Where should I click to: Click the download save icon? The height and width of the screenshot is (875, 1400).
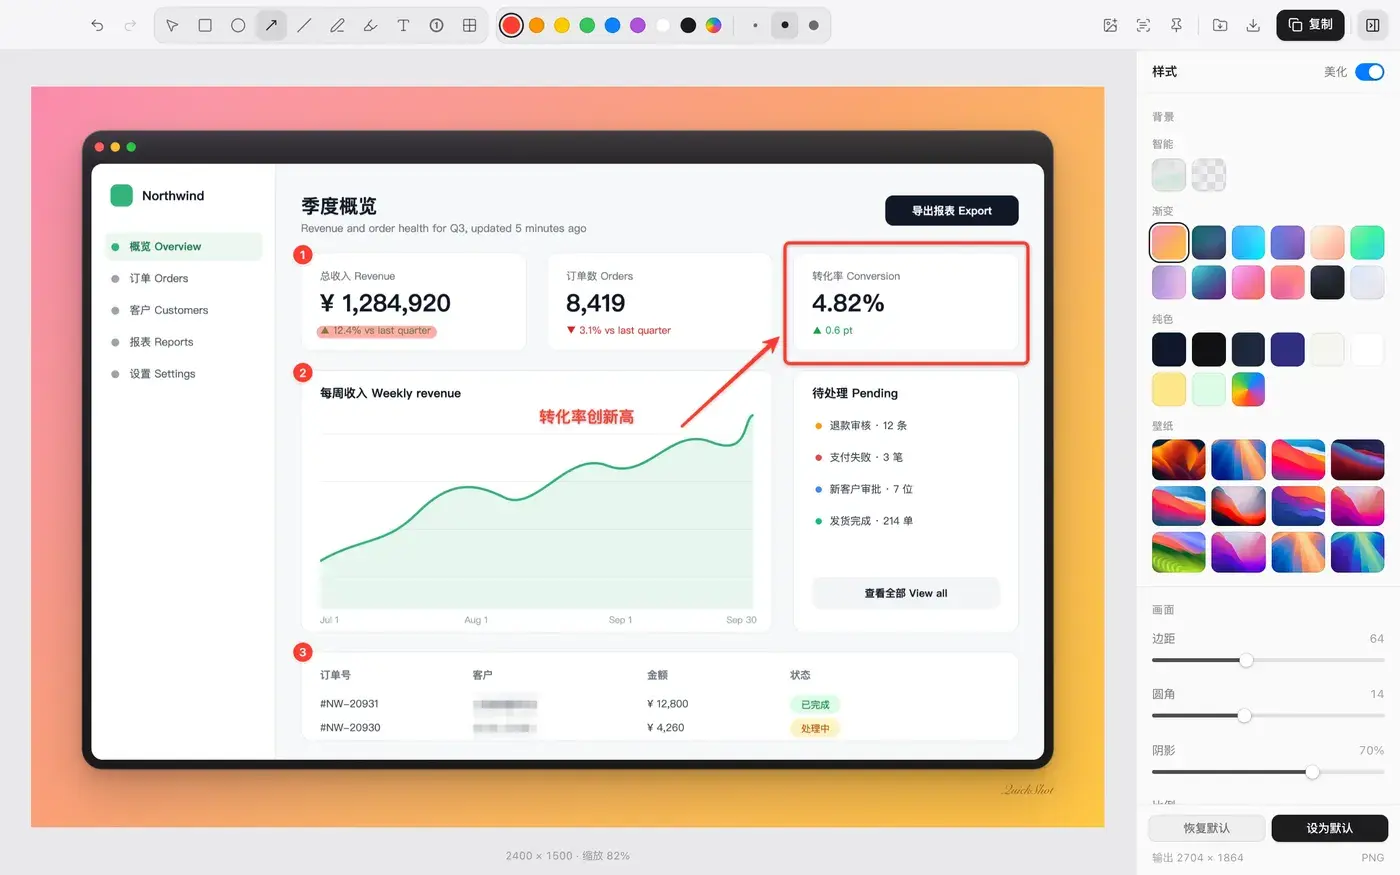pos(1253,25)
